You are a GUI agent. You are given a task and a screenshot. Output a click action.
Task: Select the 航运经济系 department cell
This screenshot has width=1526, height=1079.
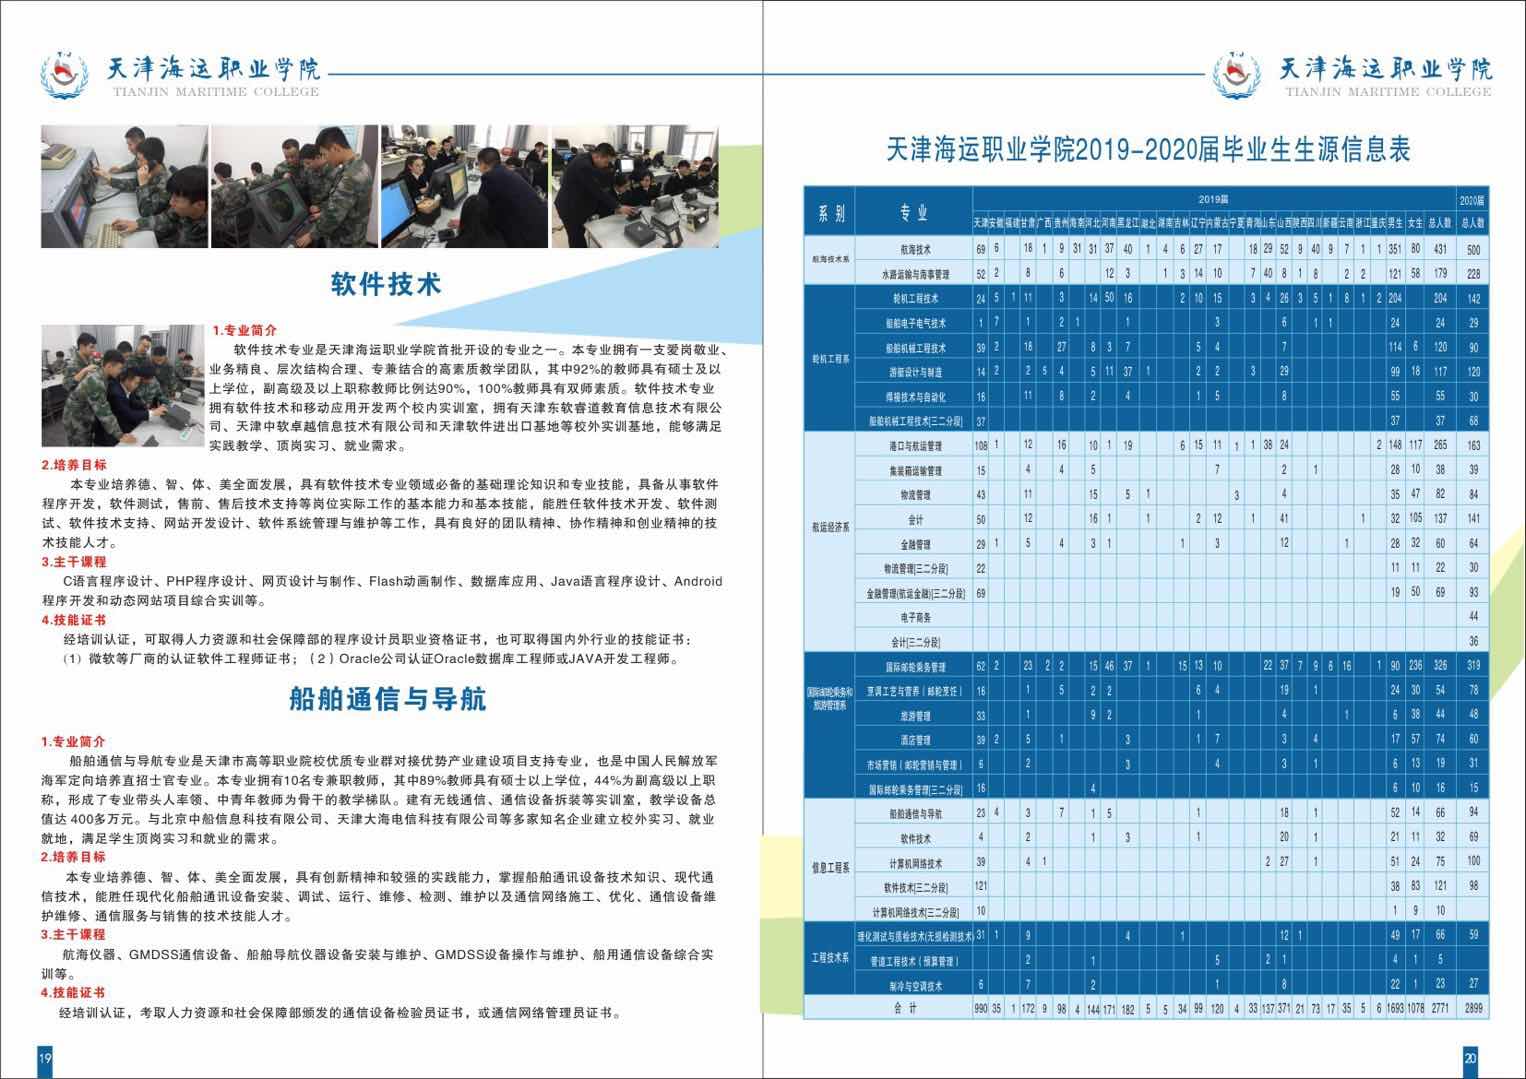(831, 531)
